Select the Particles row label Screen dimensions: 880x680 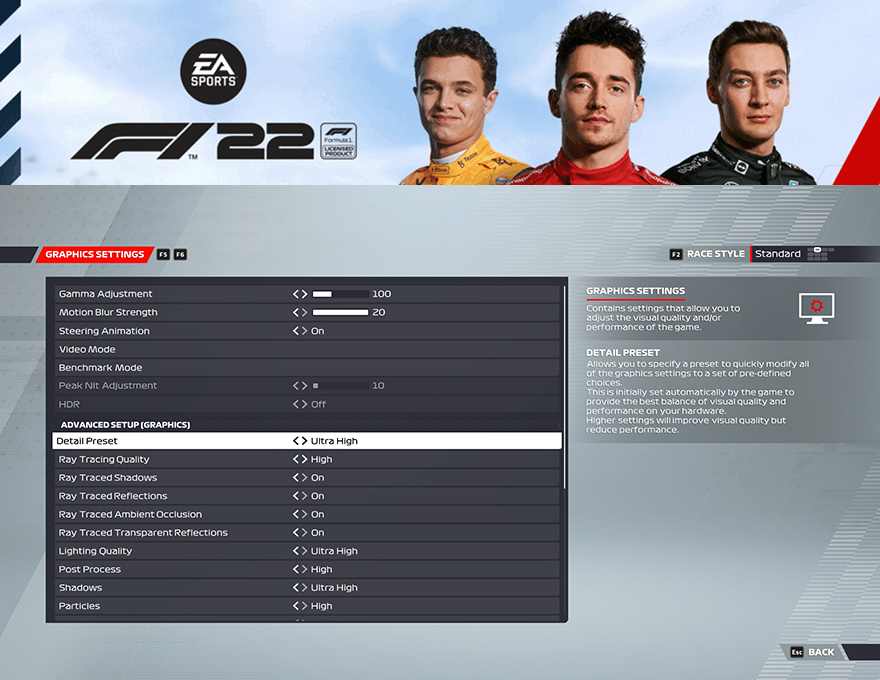[79, 606]
